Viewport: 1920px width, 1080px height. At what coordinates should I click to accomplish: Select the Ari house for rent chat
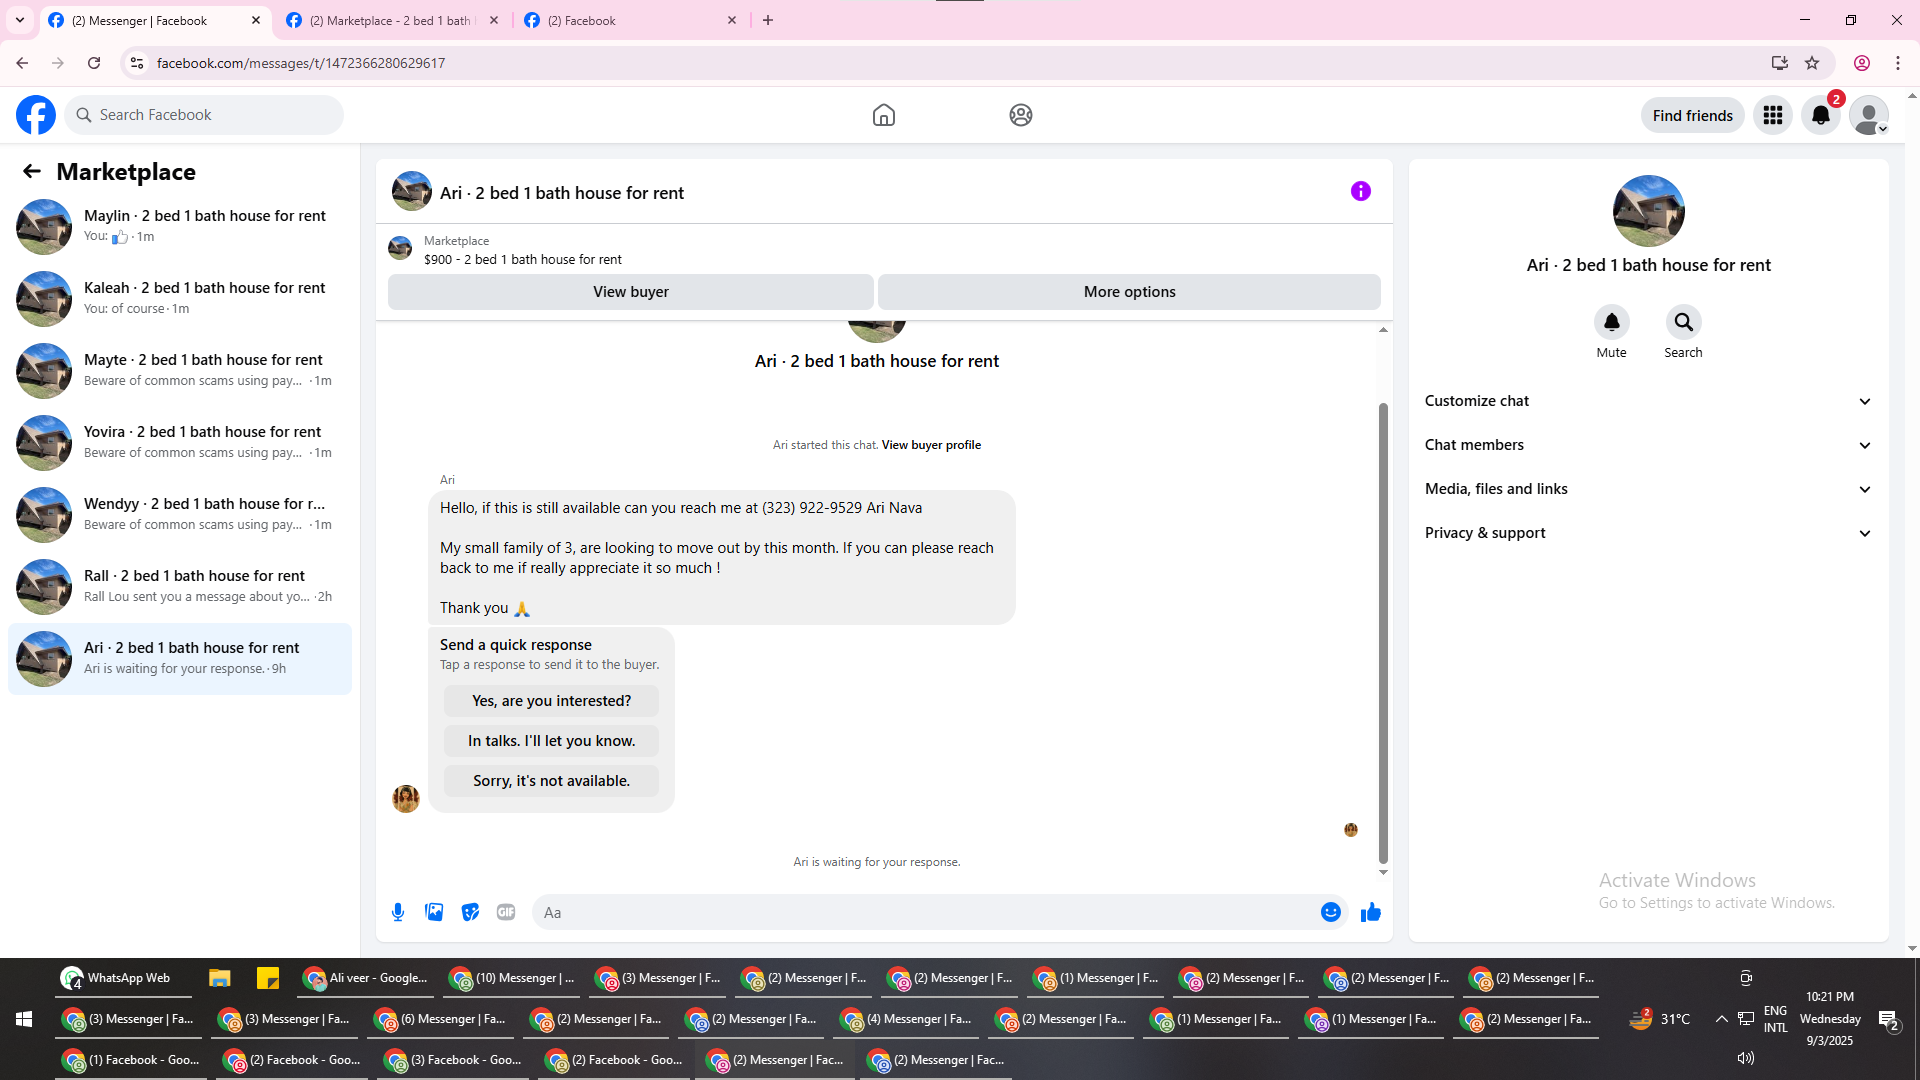coord(180,659)
